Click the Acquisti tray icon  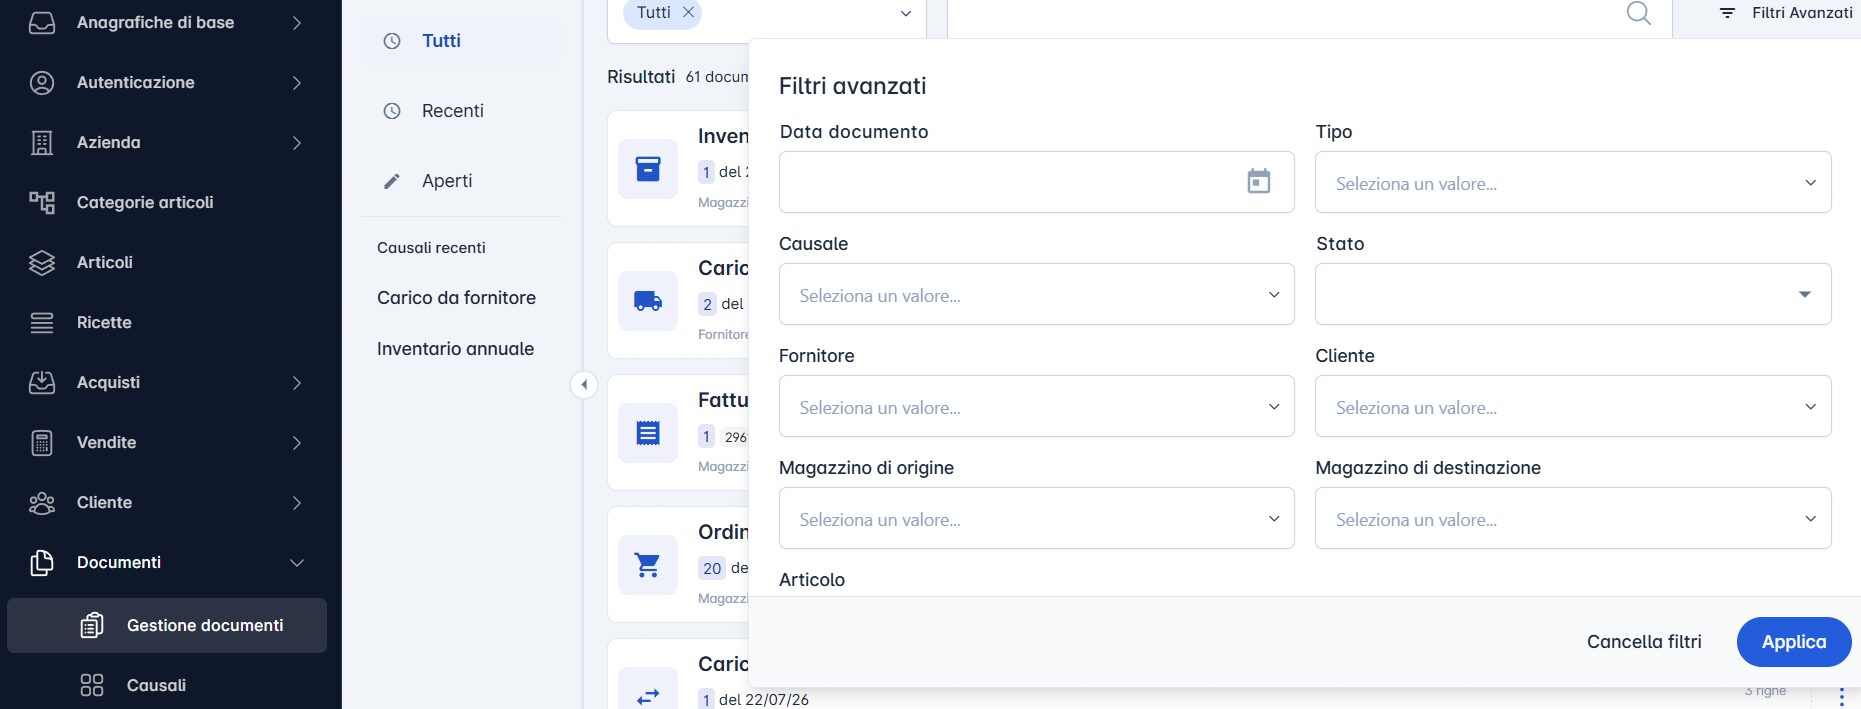[42, 382]
